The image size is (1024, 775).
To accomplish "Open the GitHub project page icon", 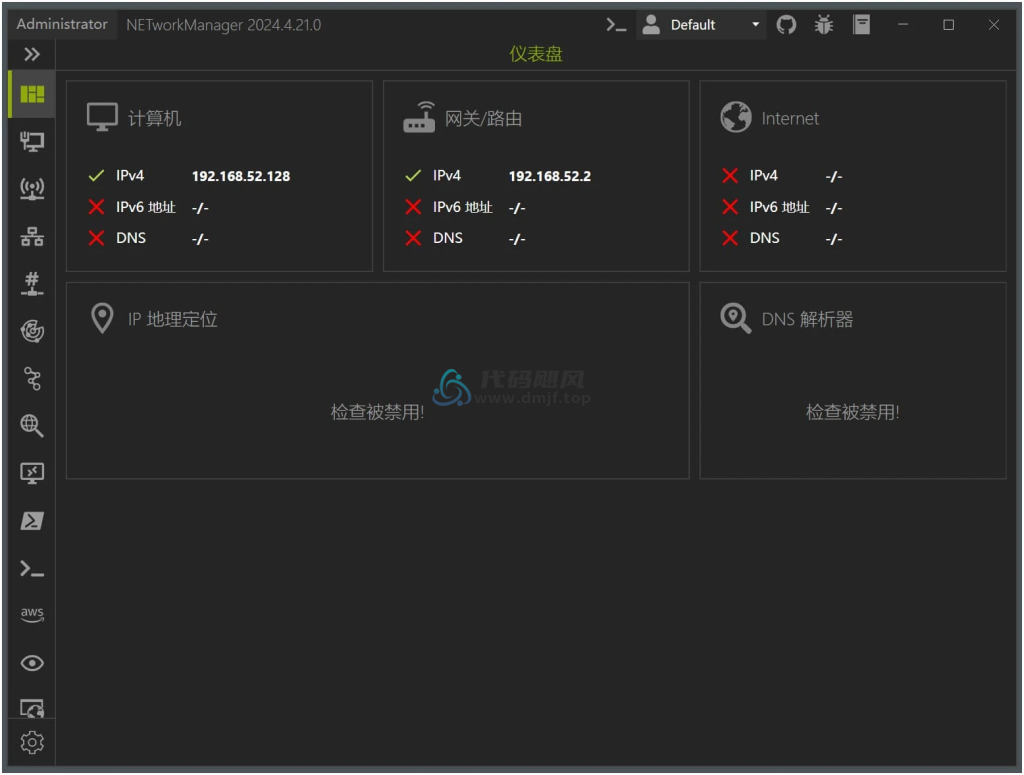I will [x=786, y=25].
